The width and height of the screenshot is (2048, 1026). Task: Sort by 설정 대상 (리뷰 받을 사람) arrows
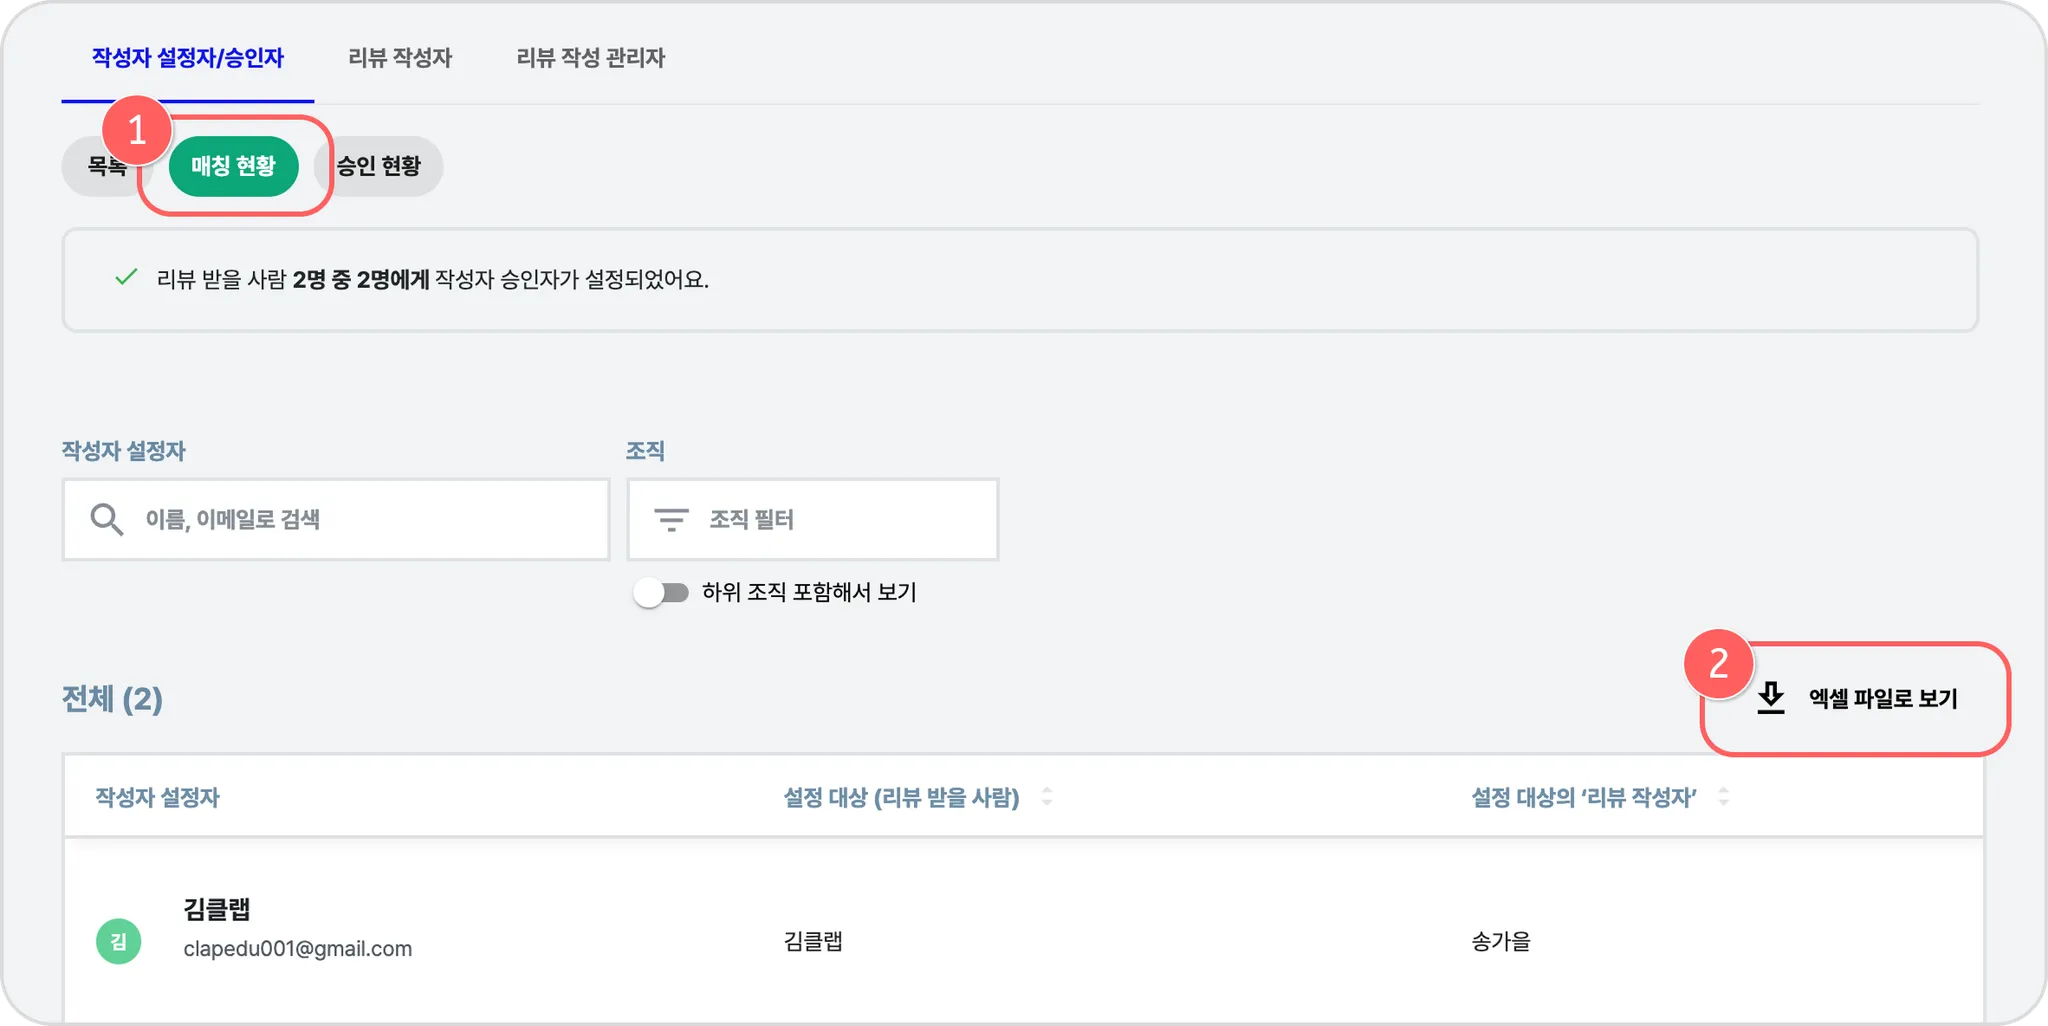point(1047,797)
